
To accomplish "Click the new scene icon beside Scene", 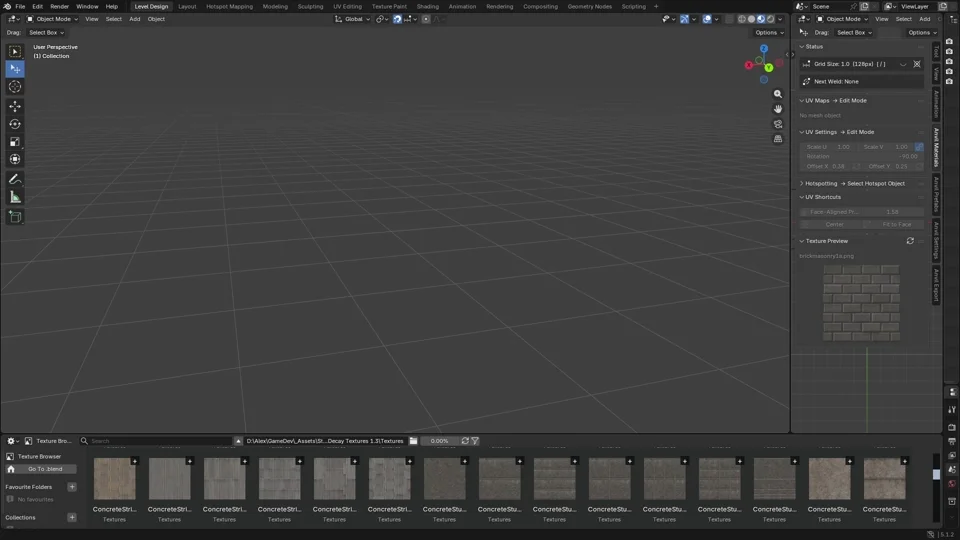I will [x=864, y=6].
